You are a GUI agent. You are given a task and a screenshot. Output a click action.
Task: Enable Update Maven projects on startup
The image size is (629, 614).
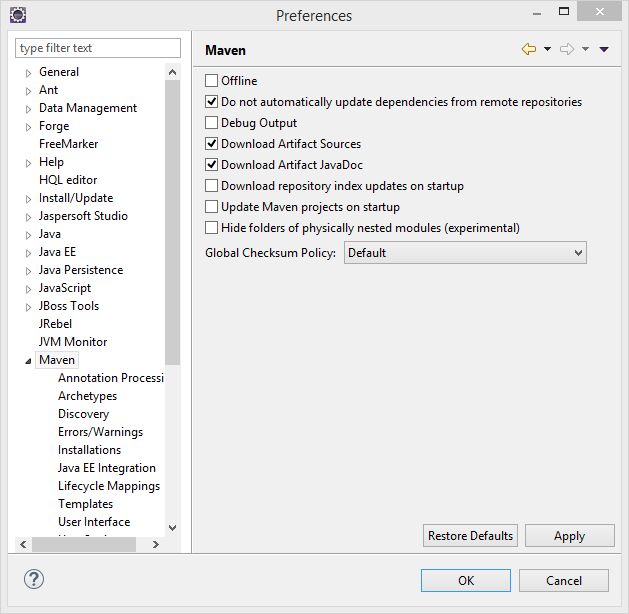click(211, 207)
